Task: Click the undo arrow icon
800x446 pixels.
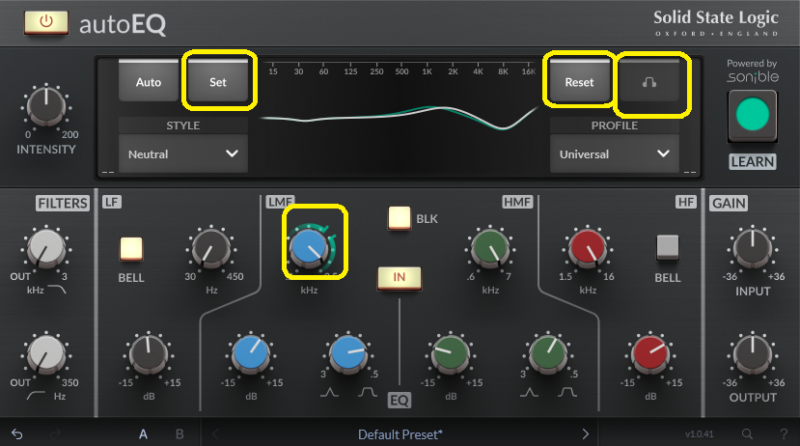Action: tap(17, 434)
